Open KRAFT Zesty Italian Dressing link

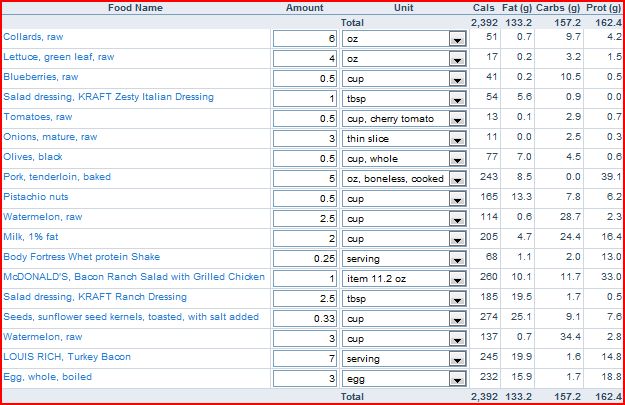pos(108,97)
